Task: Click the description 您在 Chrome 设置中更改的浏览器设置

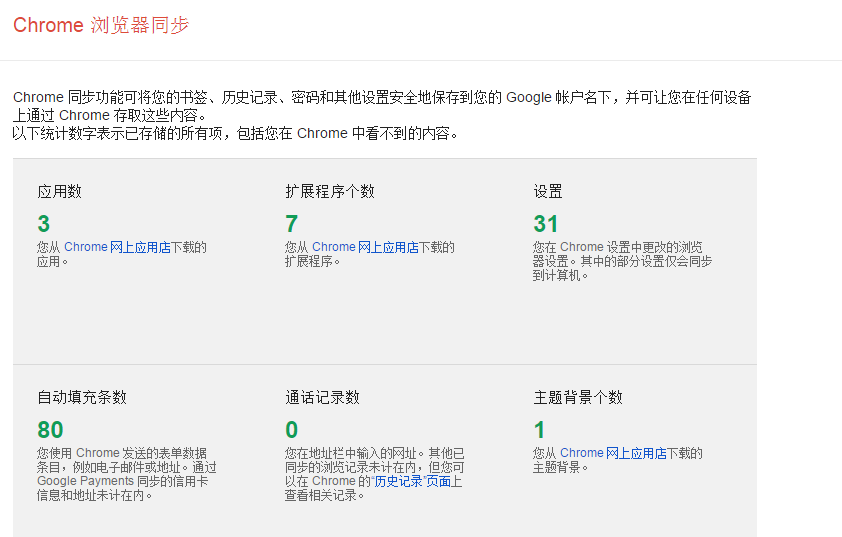Action: click(622, 261)
